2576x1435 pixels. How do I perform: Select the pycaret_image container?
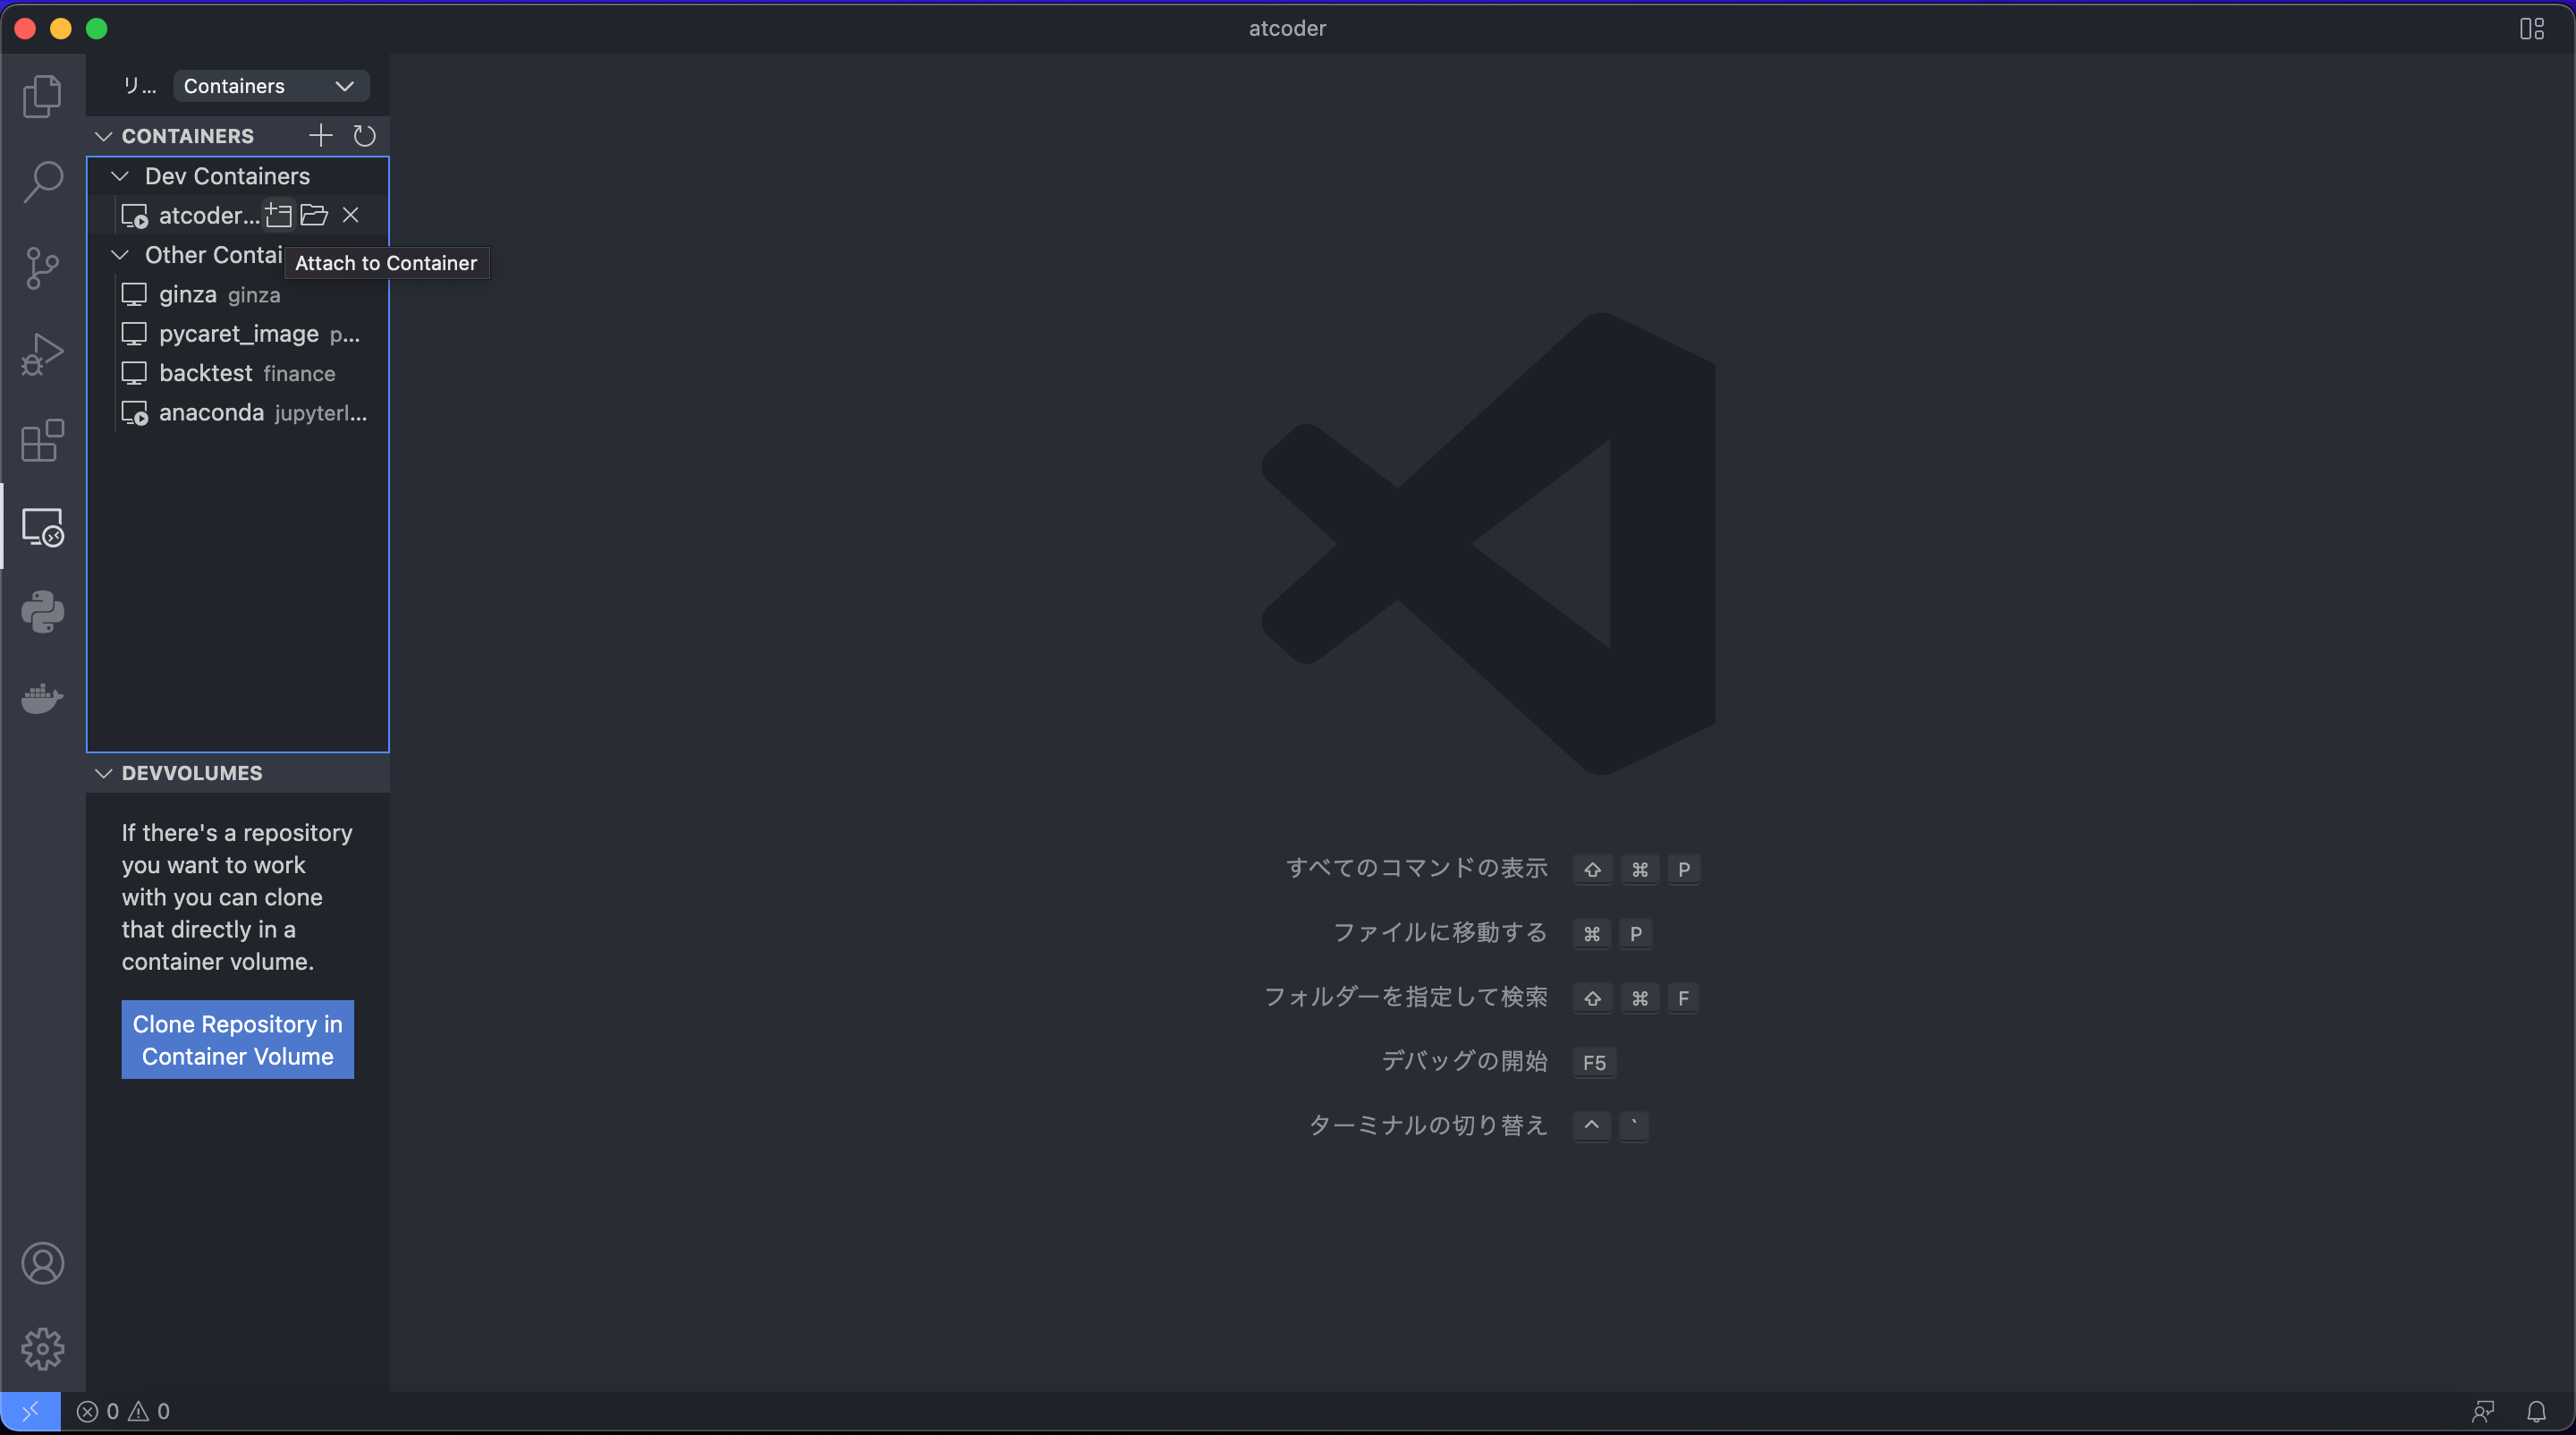[x=238, y=334]
